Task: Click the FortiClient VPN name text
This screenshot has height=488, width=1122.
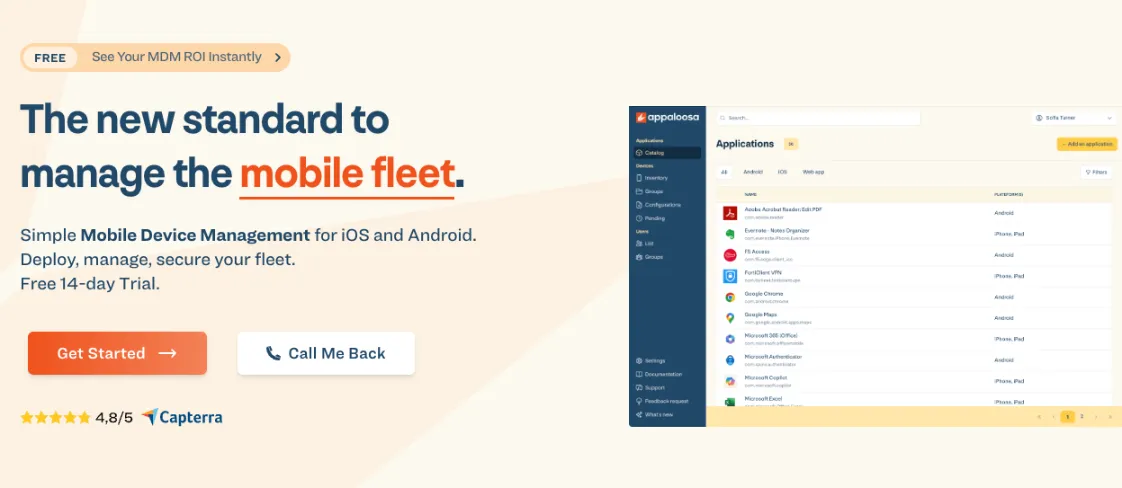Action: [764, 273]
